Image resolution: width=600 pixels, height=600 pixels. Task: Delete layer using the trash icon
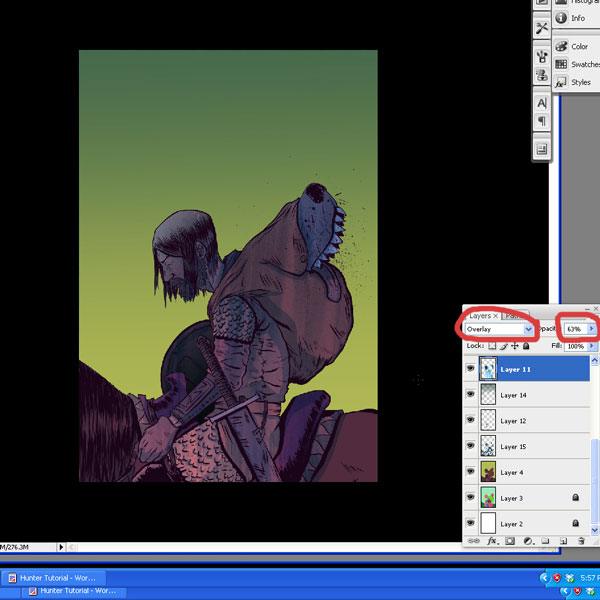point(580,541)
